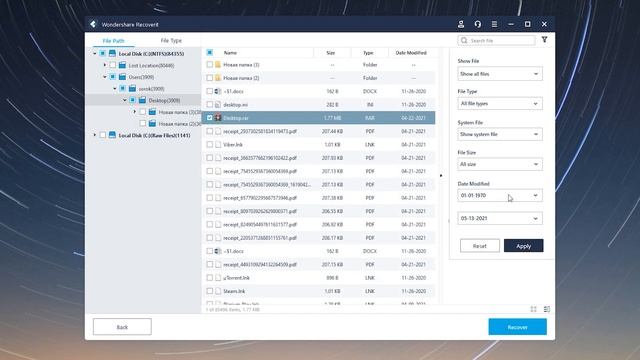Click the Apply button
This screenshot has width=640, height=360.
(524, 246)
